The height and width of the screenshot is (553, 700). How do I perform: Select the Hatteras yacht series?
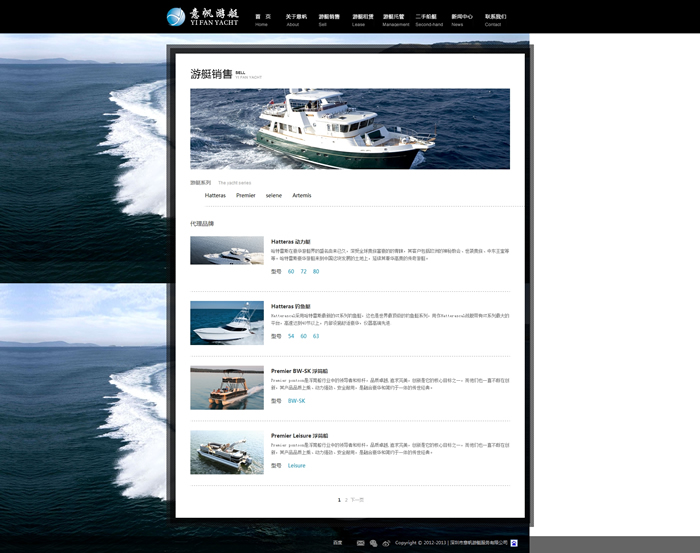(x=215, y=195)
